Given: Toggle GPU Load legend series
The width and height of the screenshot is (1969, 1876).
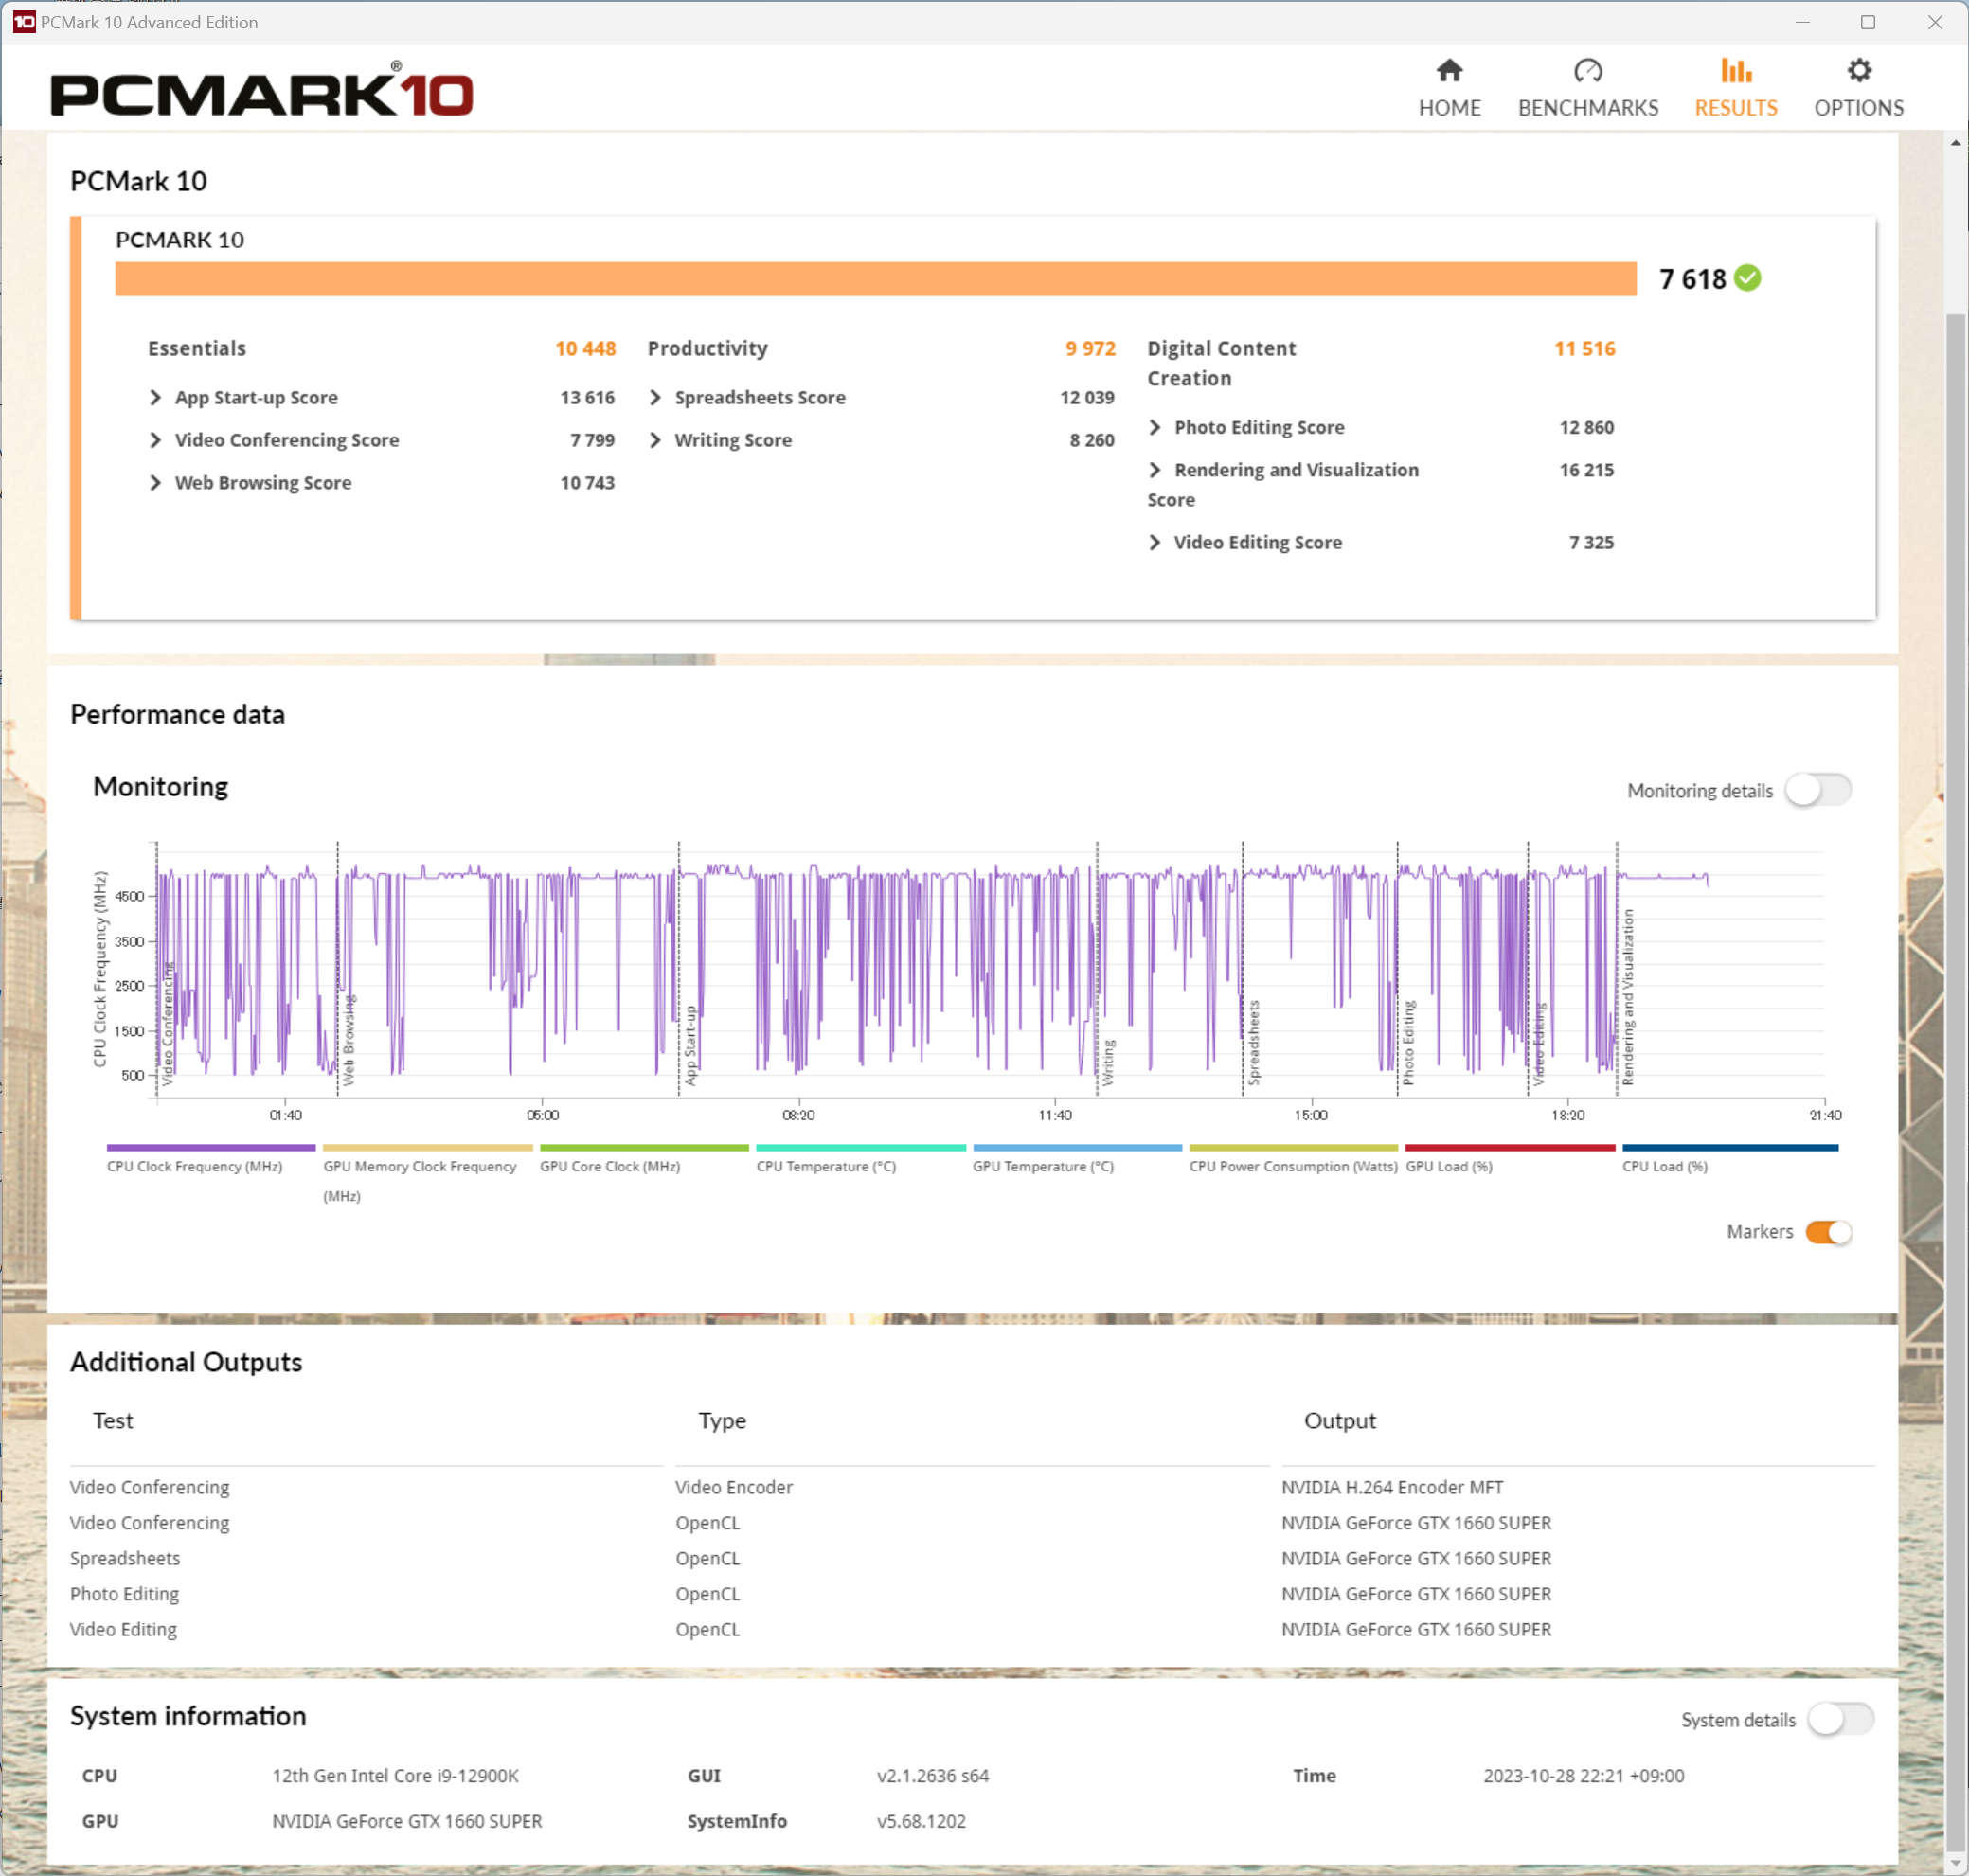Looking at the screenshot, I should coord(1510,1160).
